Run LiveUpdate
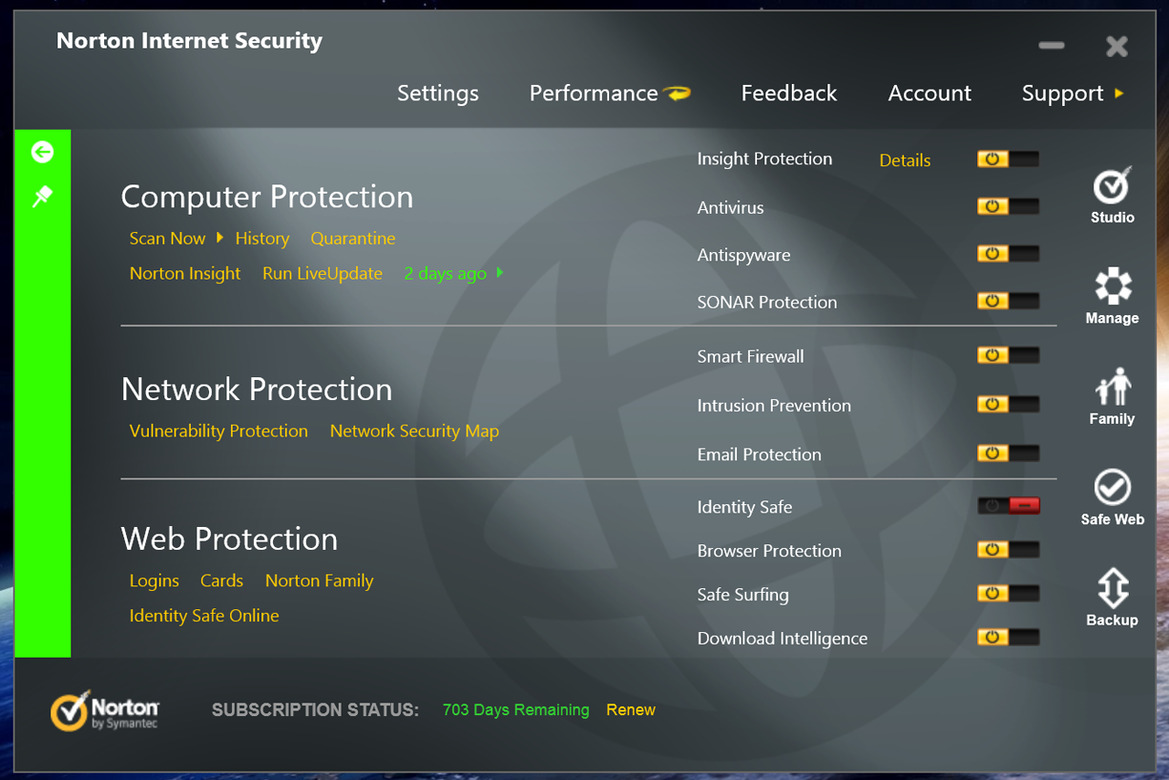Viewport: 1169px width, 780px height. (x=322, y=274)
